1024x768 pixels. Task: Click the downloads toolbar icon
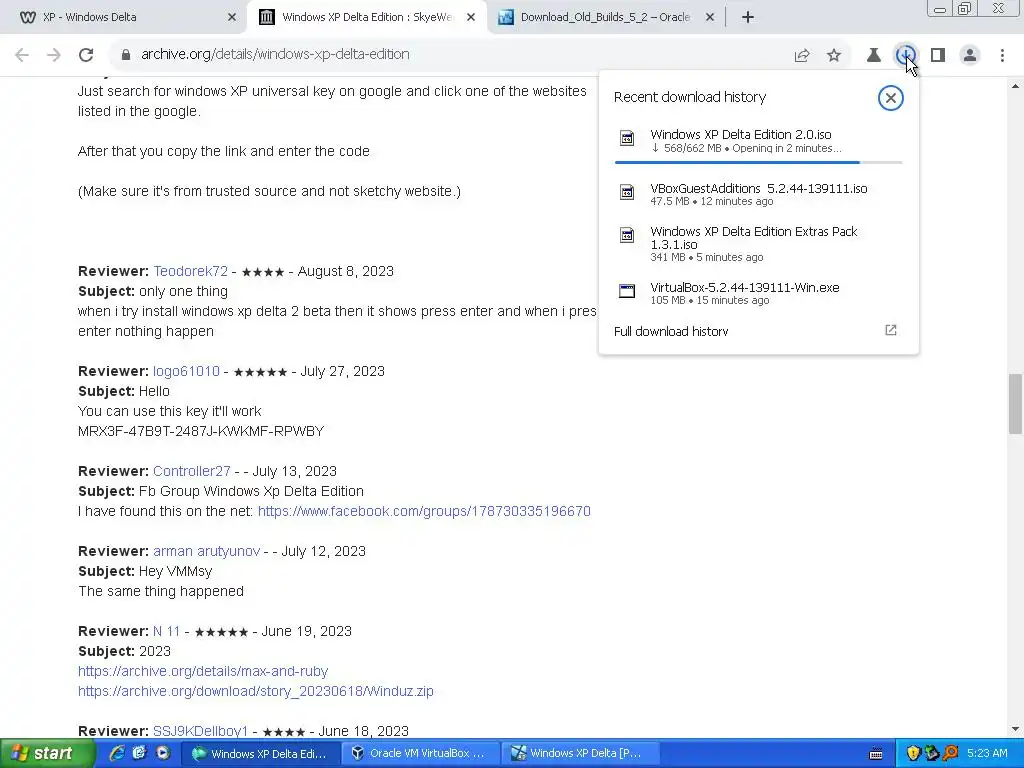tap(905, 56)
